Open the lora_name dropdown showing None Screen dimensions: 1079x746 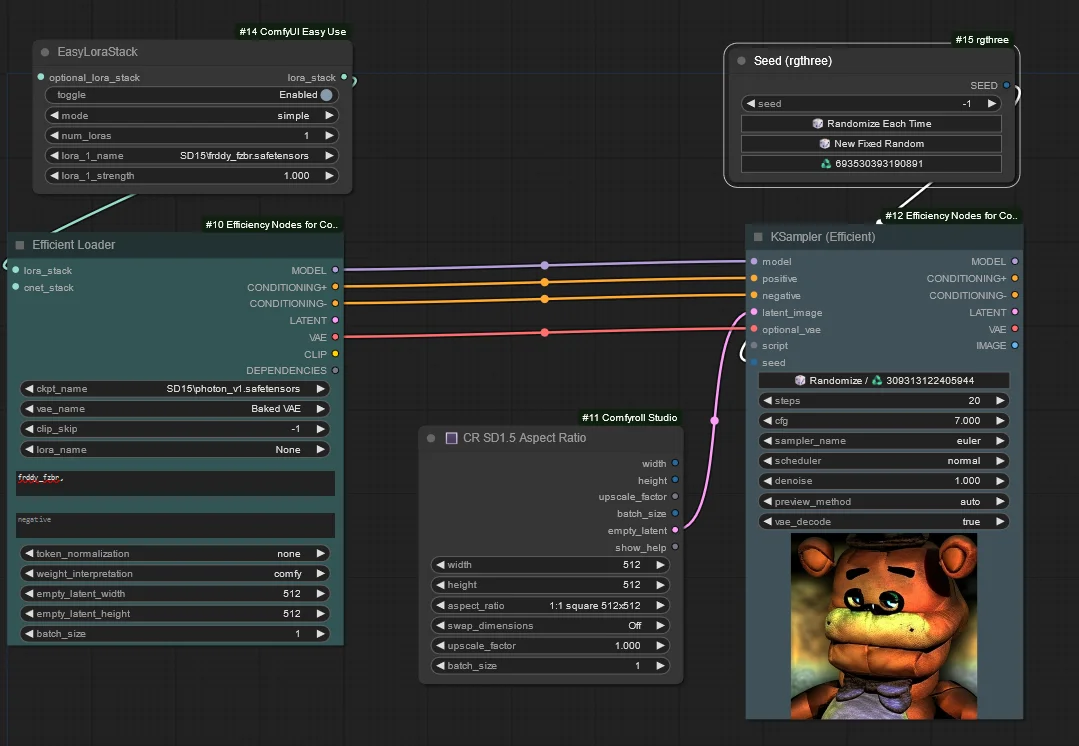[175, 449]
